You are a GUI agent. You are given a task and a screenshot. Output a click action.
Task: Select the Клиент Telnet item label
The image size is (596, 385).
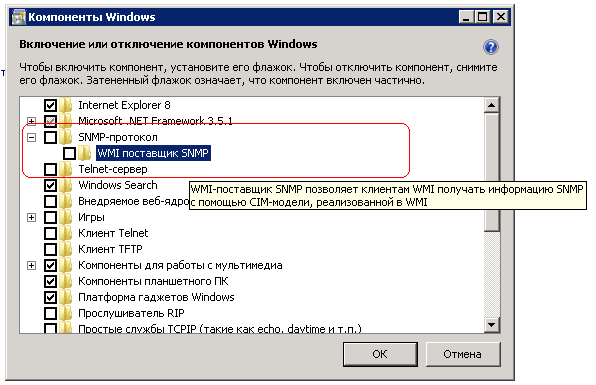point(113,233)
